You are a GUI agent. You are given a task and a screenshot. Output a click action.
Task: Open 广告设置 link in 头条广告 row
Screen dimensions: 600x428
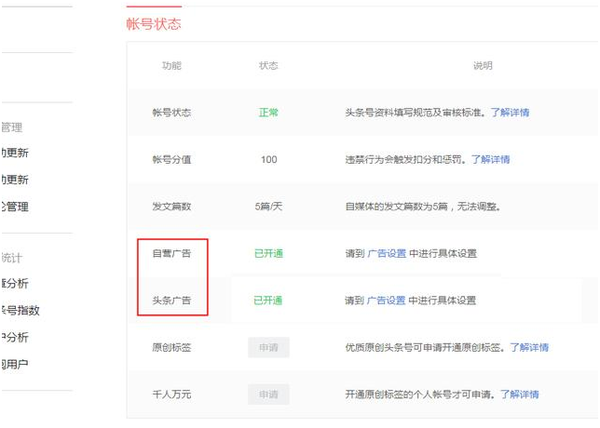tap(386, 301)
